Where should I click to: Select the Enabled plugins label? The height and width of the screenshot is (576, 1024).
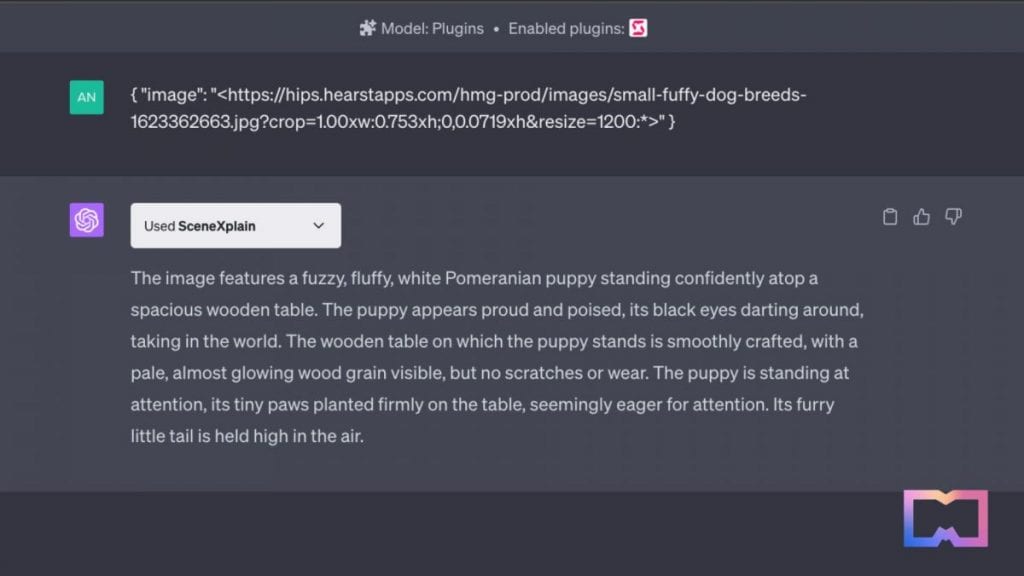coord(566,29)
